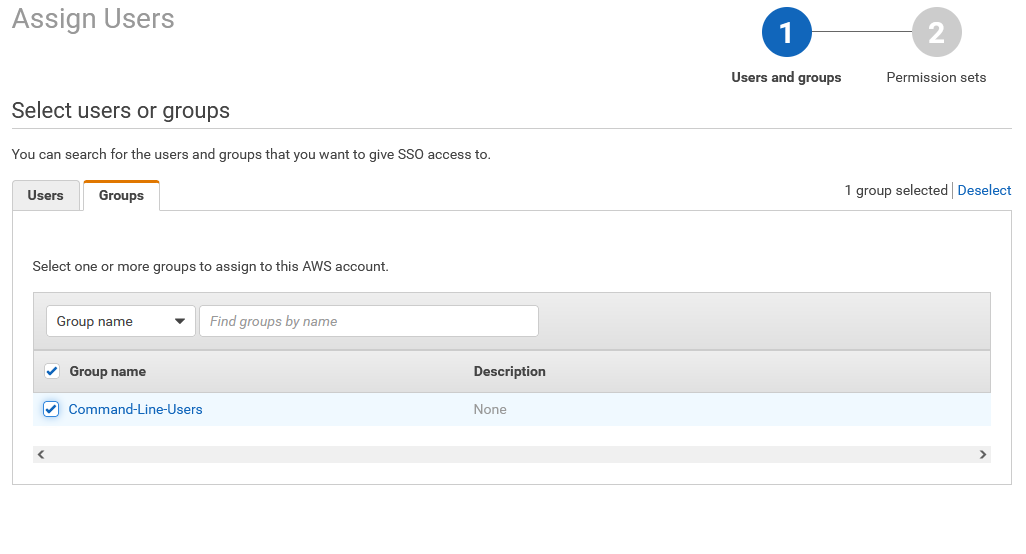This screenshot has width=1026, height=554.
Task: Click the right scroll arrow
Action: click(983, 454)
